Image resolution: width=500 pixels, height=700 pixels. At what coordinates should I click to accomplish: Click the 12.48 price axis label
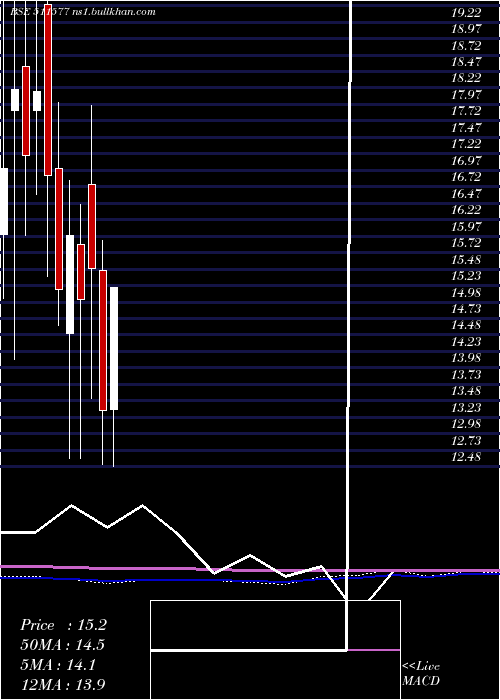466,457
